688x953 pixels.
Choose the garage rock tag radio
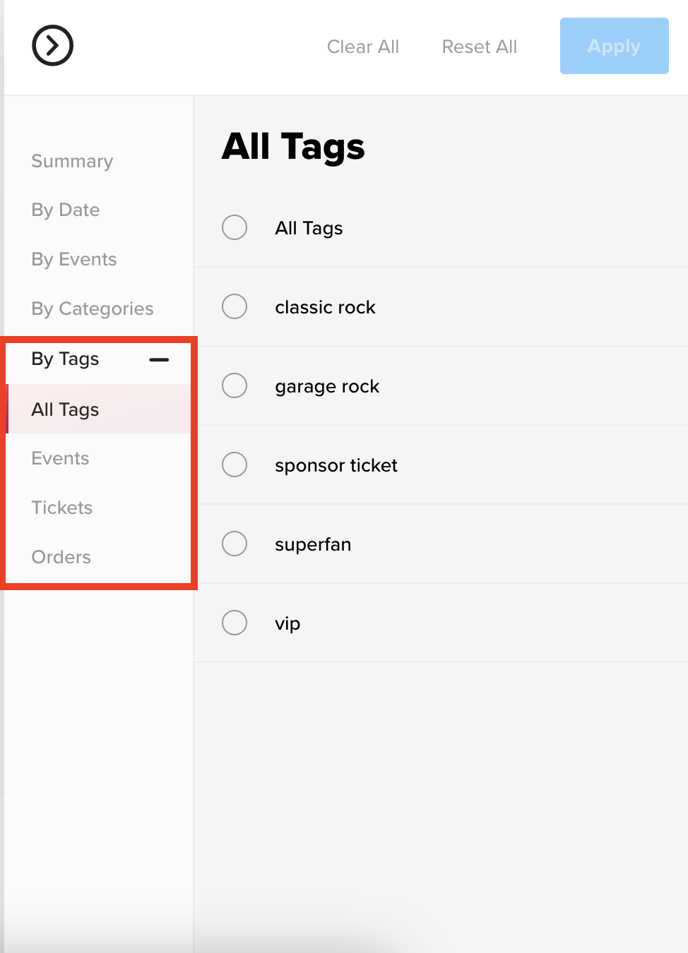234,386
